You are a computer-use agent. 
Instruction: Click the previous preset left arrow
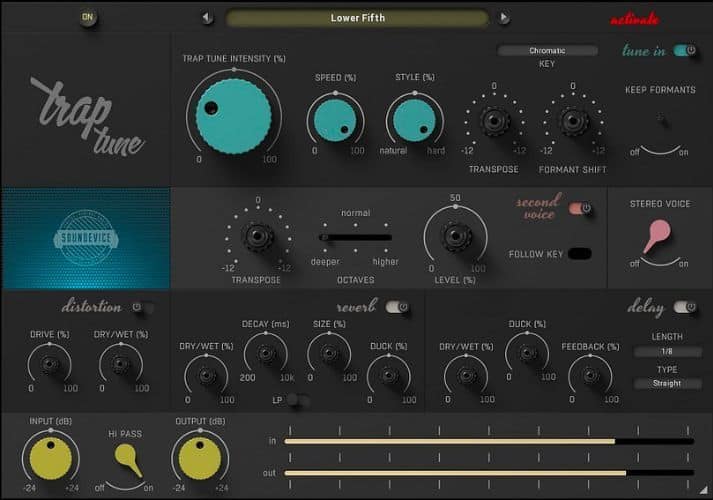[206, 17]
